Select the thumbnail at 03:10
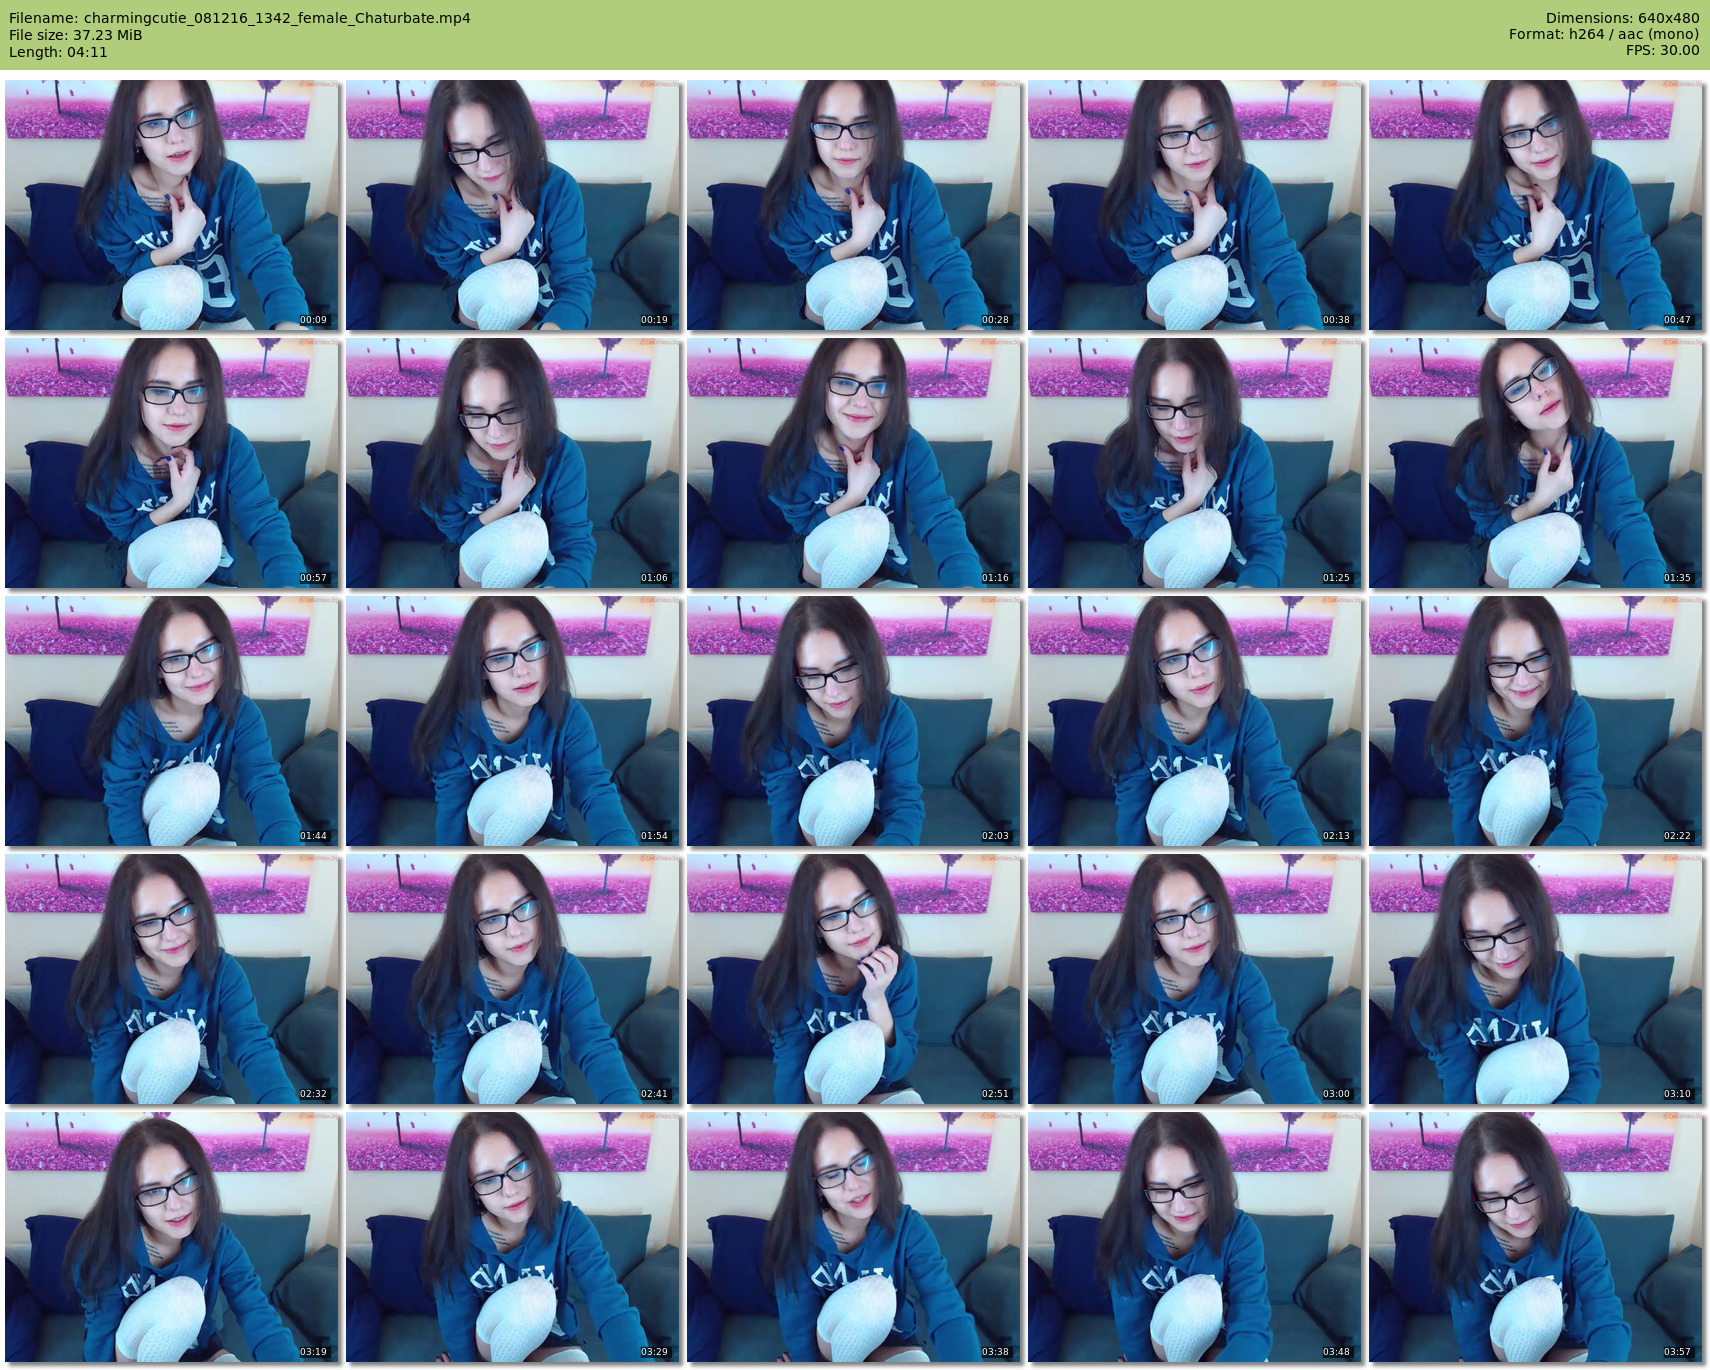The width and height of the screenshot is (1710, 1370). click(1536, 979)
